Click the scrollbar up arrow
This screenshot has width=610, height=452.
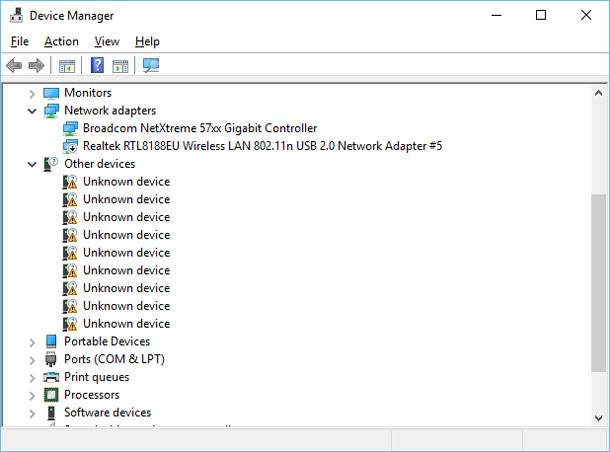pos(599,93)
